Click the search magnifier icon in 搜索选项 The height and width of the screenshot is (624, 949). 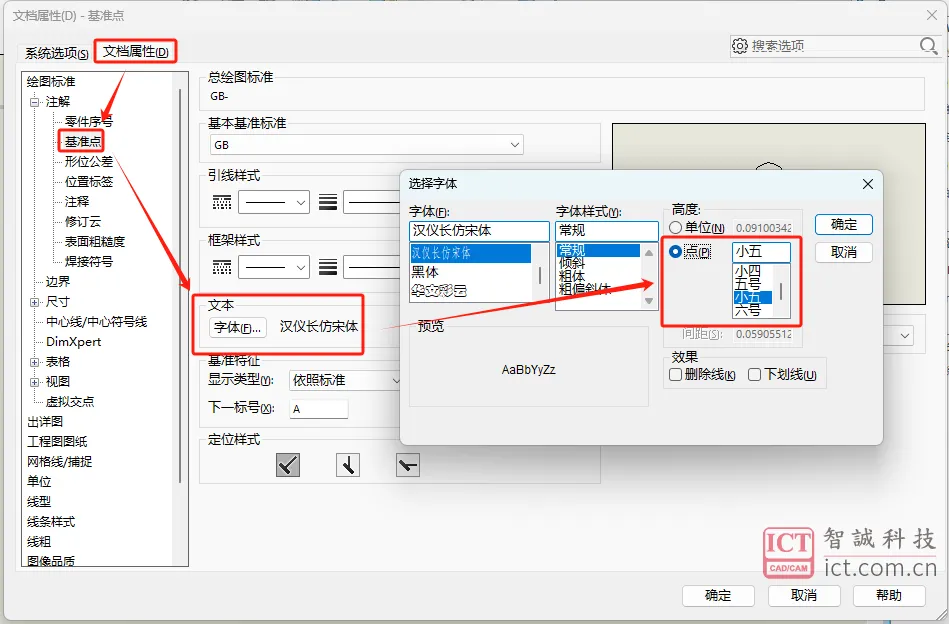tap(928, 46)
